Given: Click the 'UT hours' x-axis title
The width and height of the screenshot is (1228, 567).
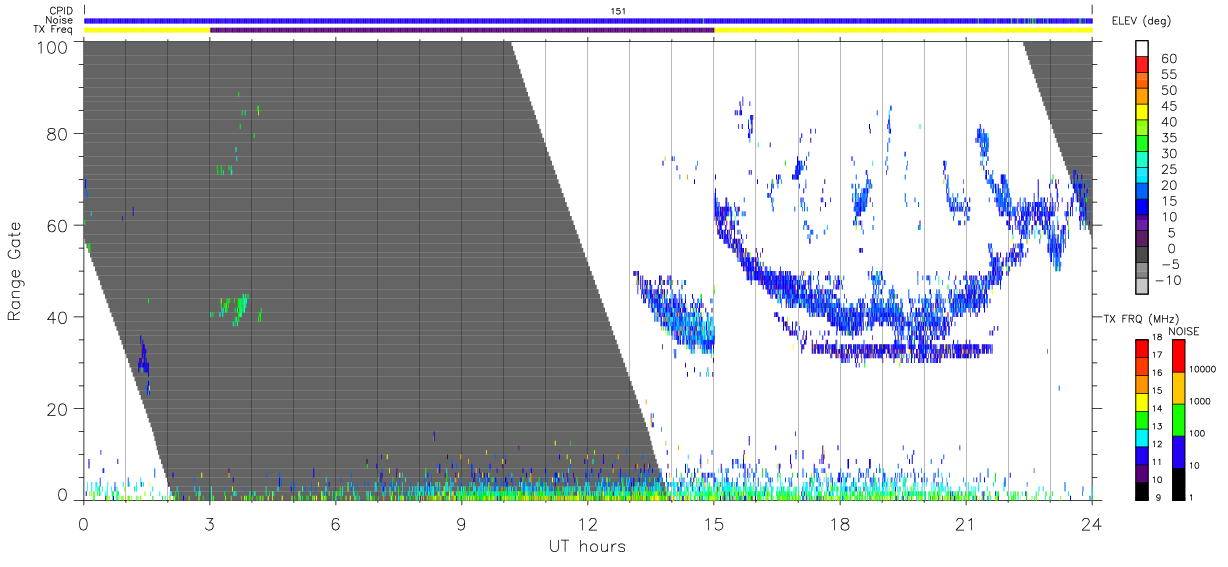Looking at the screenshot, I should coord(587,546).
